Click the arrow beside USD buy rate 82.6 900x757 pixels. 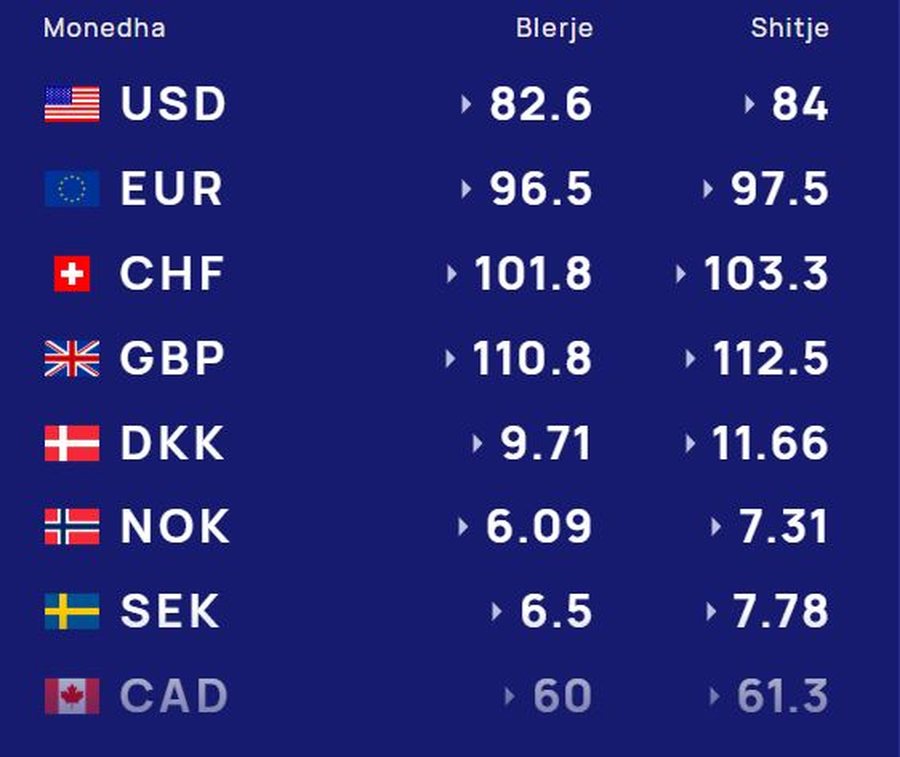(466, 104)
